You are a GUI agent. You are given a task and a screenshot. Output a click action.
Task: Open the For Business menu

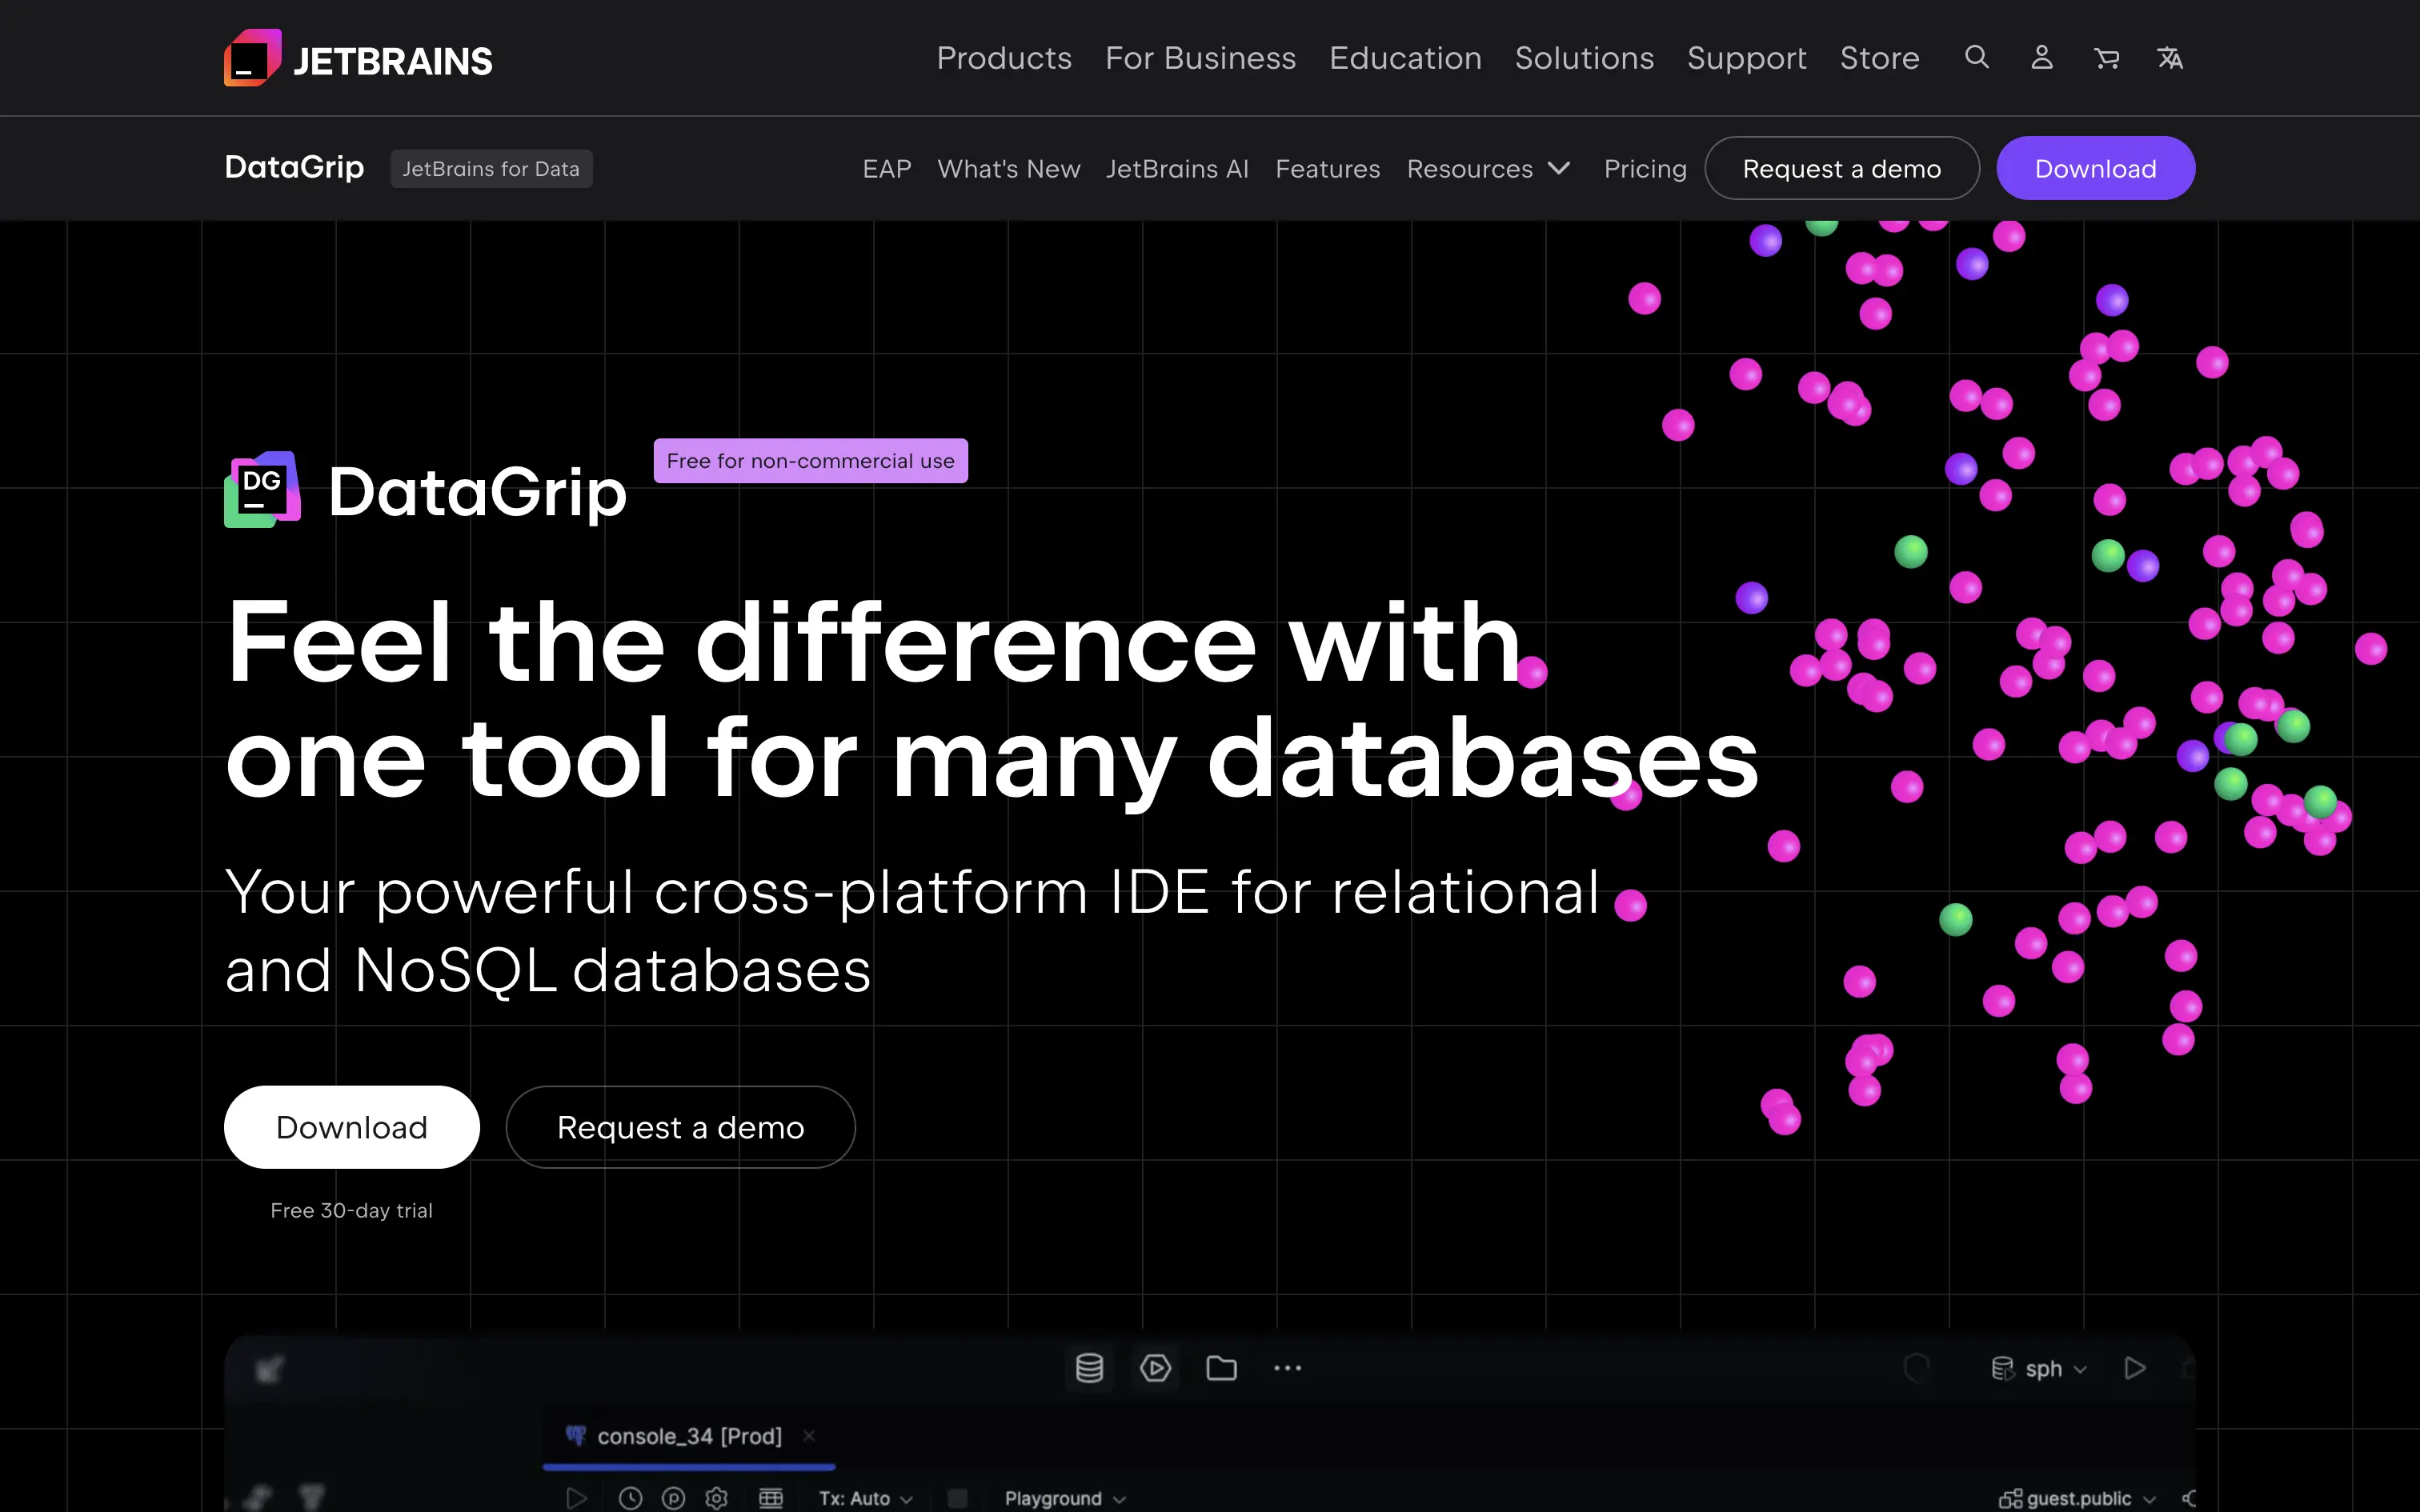point(1200,58)
